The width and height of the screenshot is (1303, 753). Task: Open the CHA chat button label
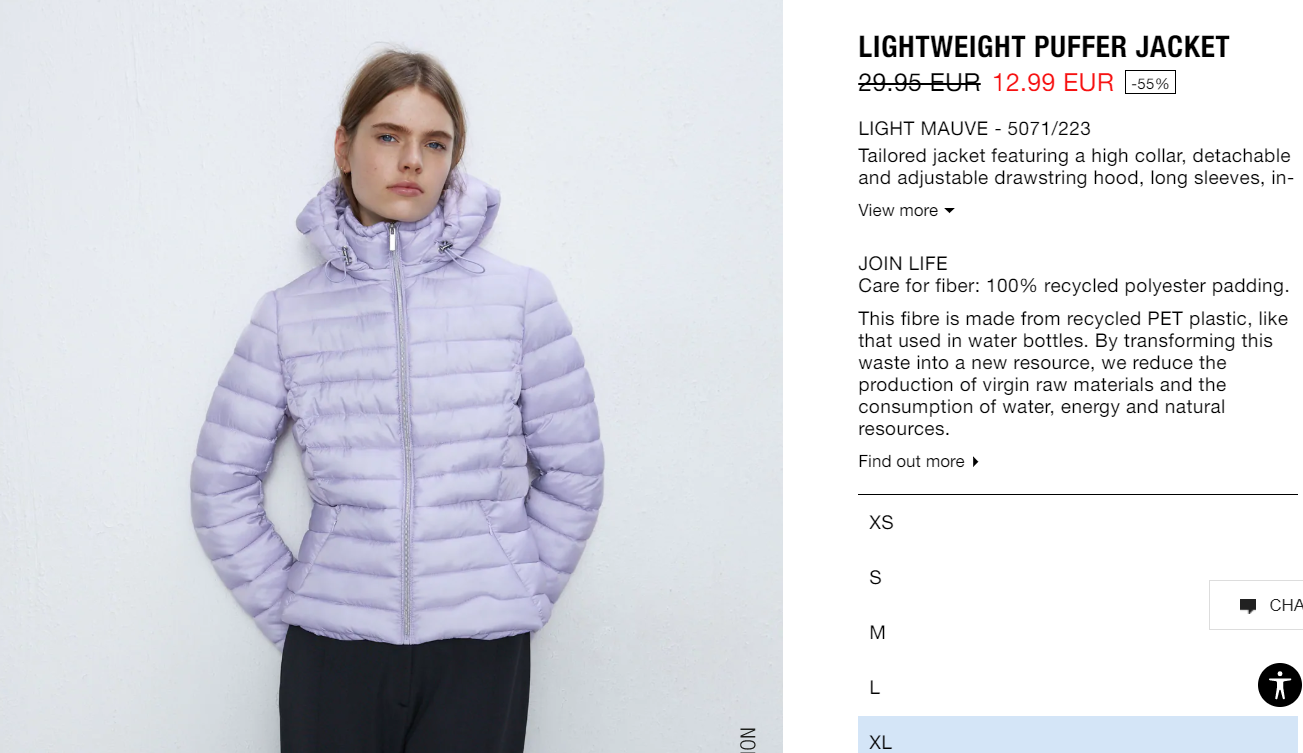(x=1285, y=605)
